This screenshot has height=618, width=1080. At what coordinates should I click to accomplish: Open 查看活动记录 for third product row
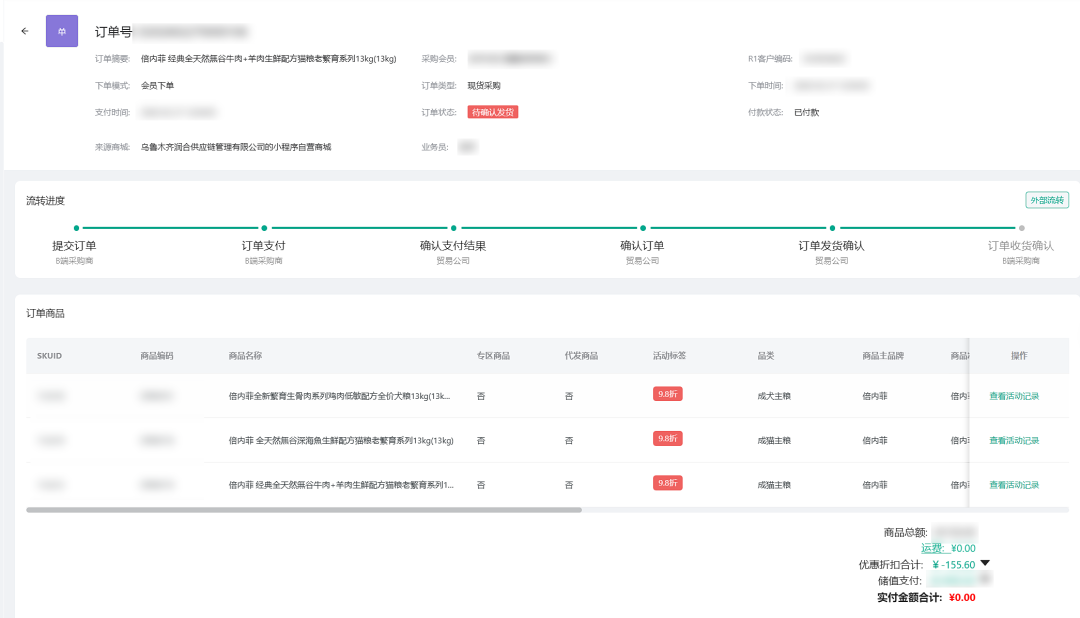coord(1014,485)
